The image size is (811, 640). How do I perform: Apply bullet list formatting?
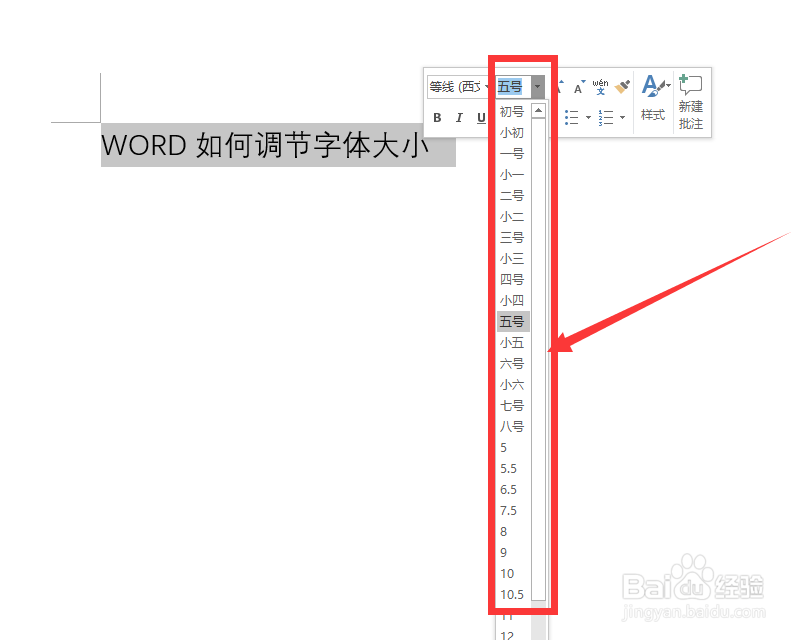[572, 115]
